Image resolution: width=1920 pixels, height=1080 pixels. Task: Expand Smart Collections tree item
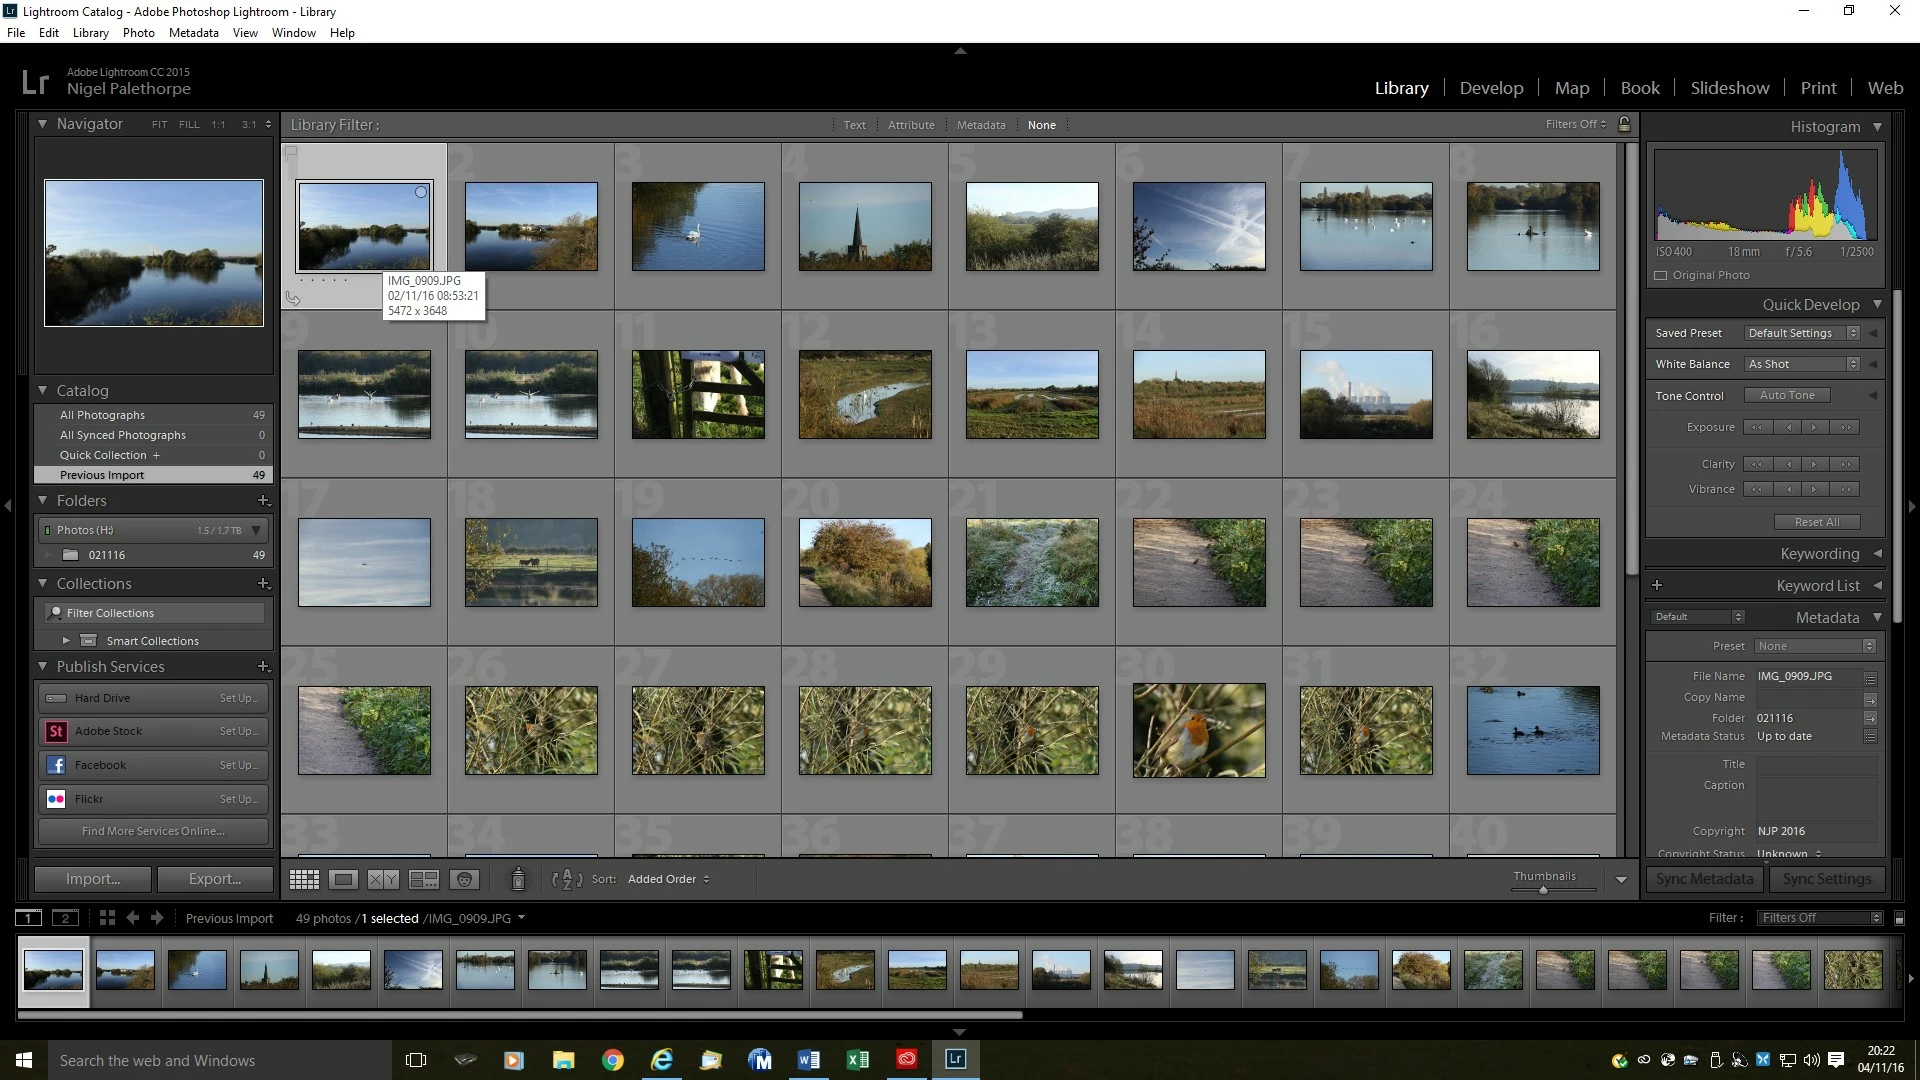(66, 641)
